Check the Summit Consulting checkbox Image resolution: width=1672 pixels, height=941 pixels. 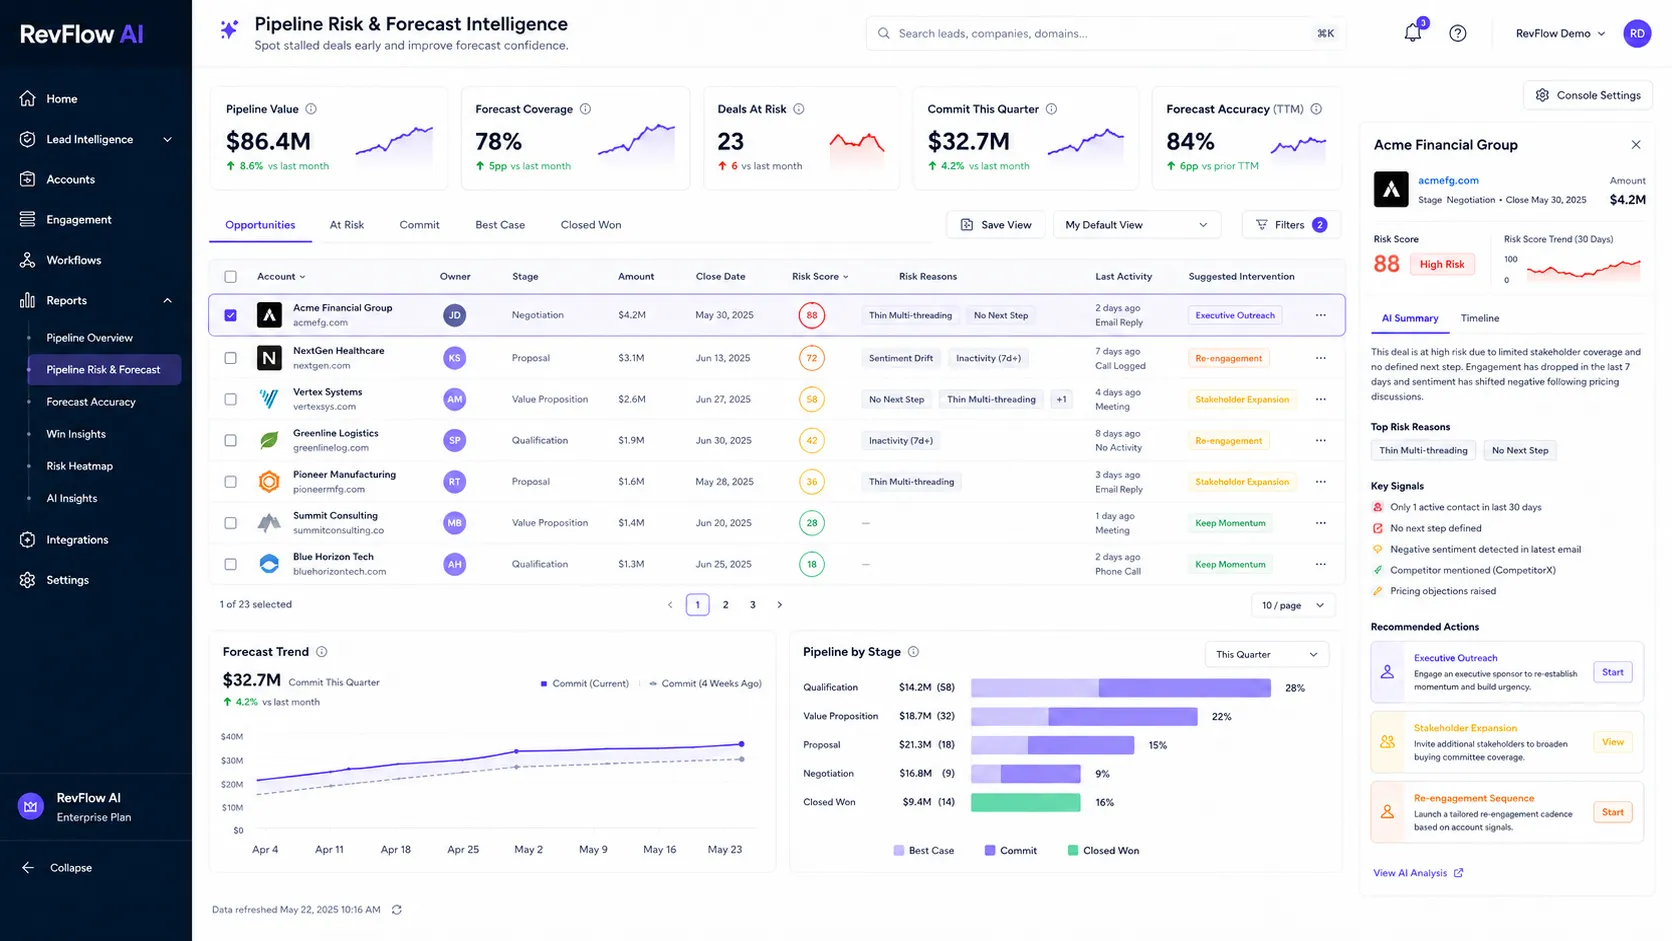tap(231, 523)
